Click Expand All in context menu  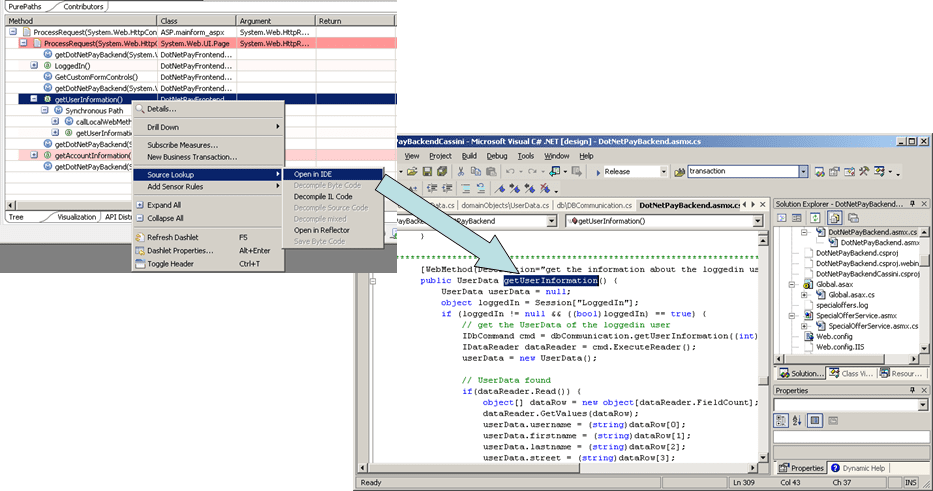click(x=164, y=205)
